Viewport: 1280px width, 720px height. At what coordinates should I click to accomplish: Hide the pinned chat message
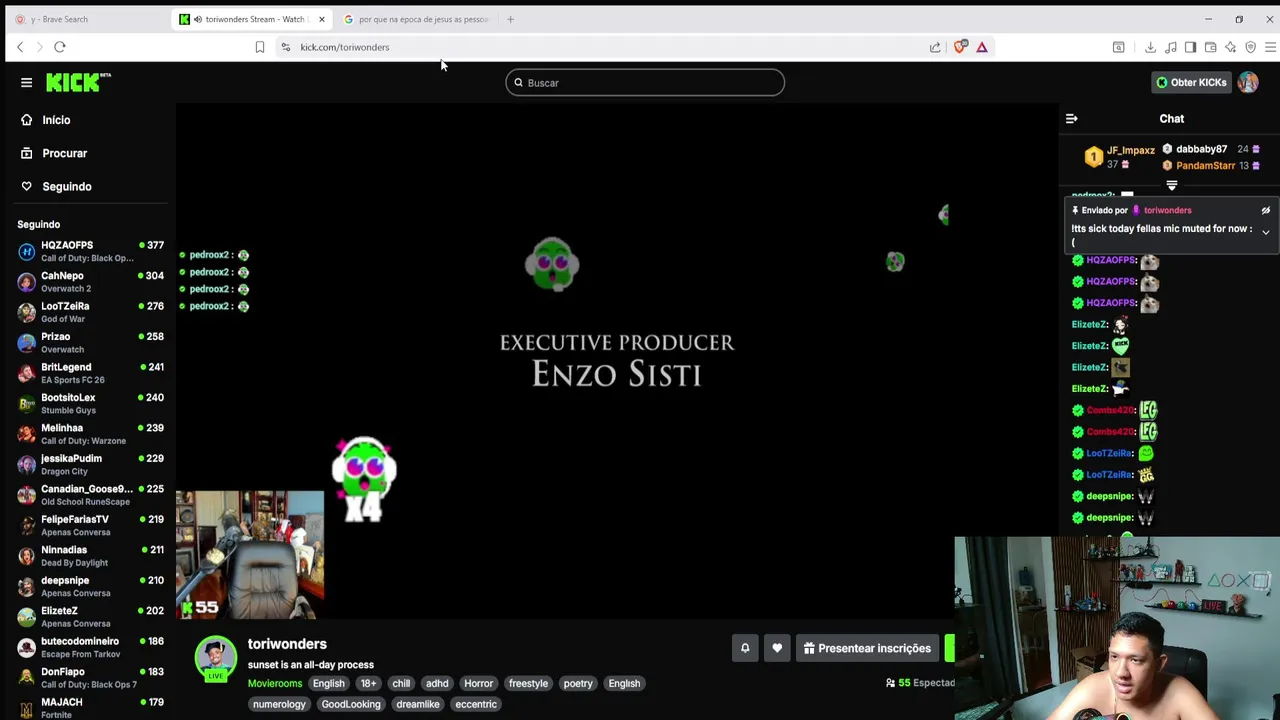(x=1265, y=211)
